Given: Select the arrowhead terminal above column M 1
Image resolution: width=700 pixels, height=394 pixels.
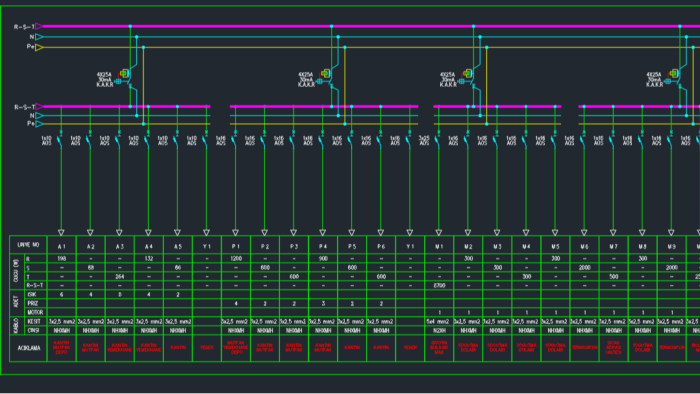Looking at the screenshot, I should click(x=439, y=232).
